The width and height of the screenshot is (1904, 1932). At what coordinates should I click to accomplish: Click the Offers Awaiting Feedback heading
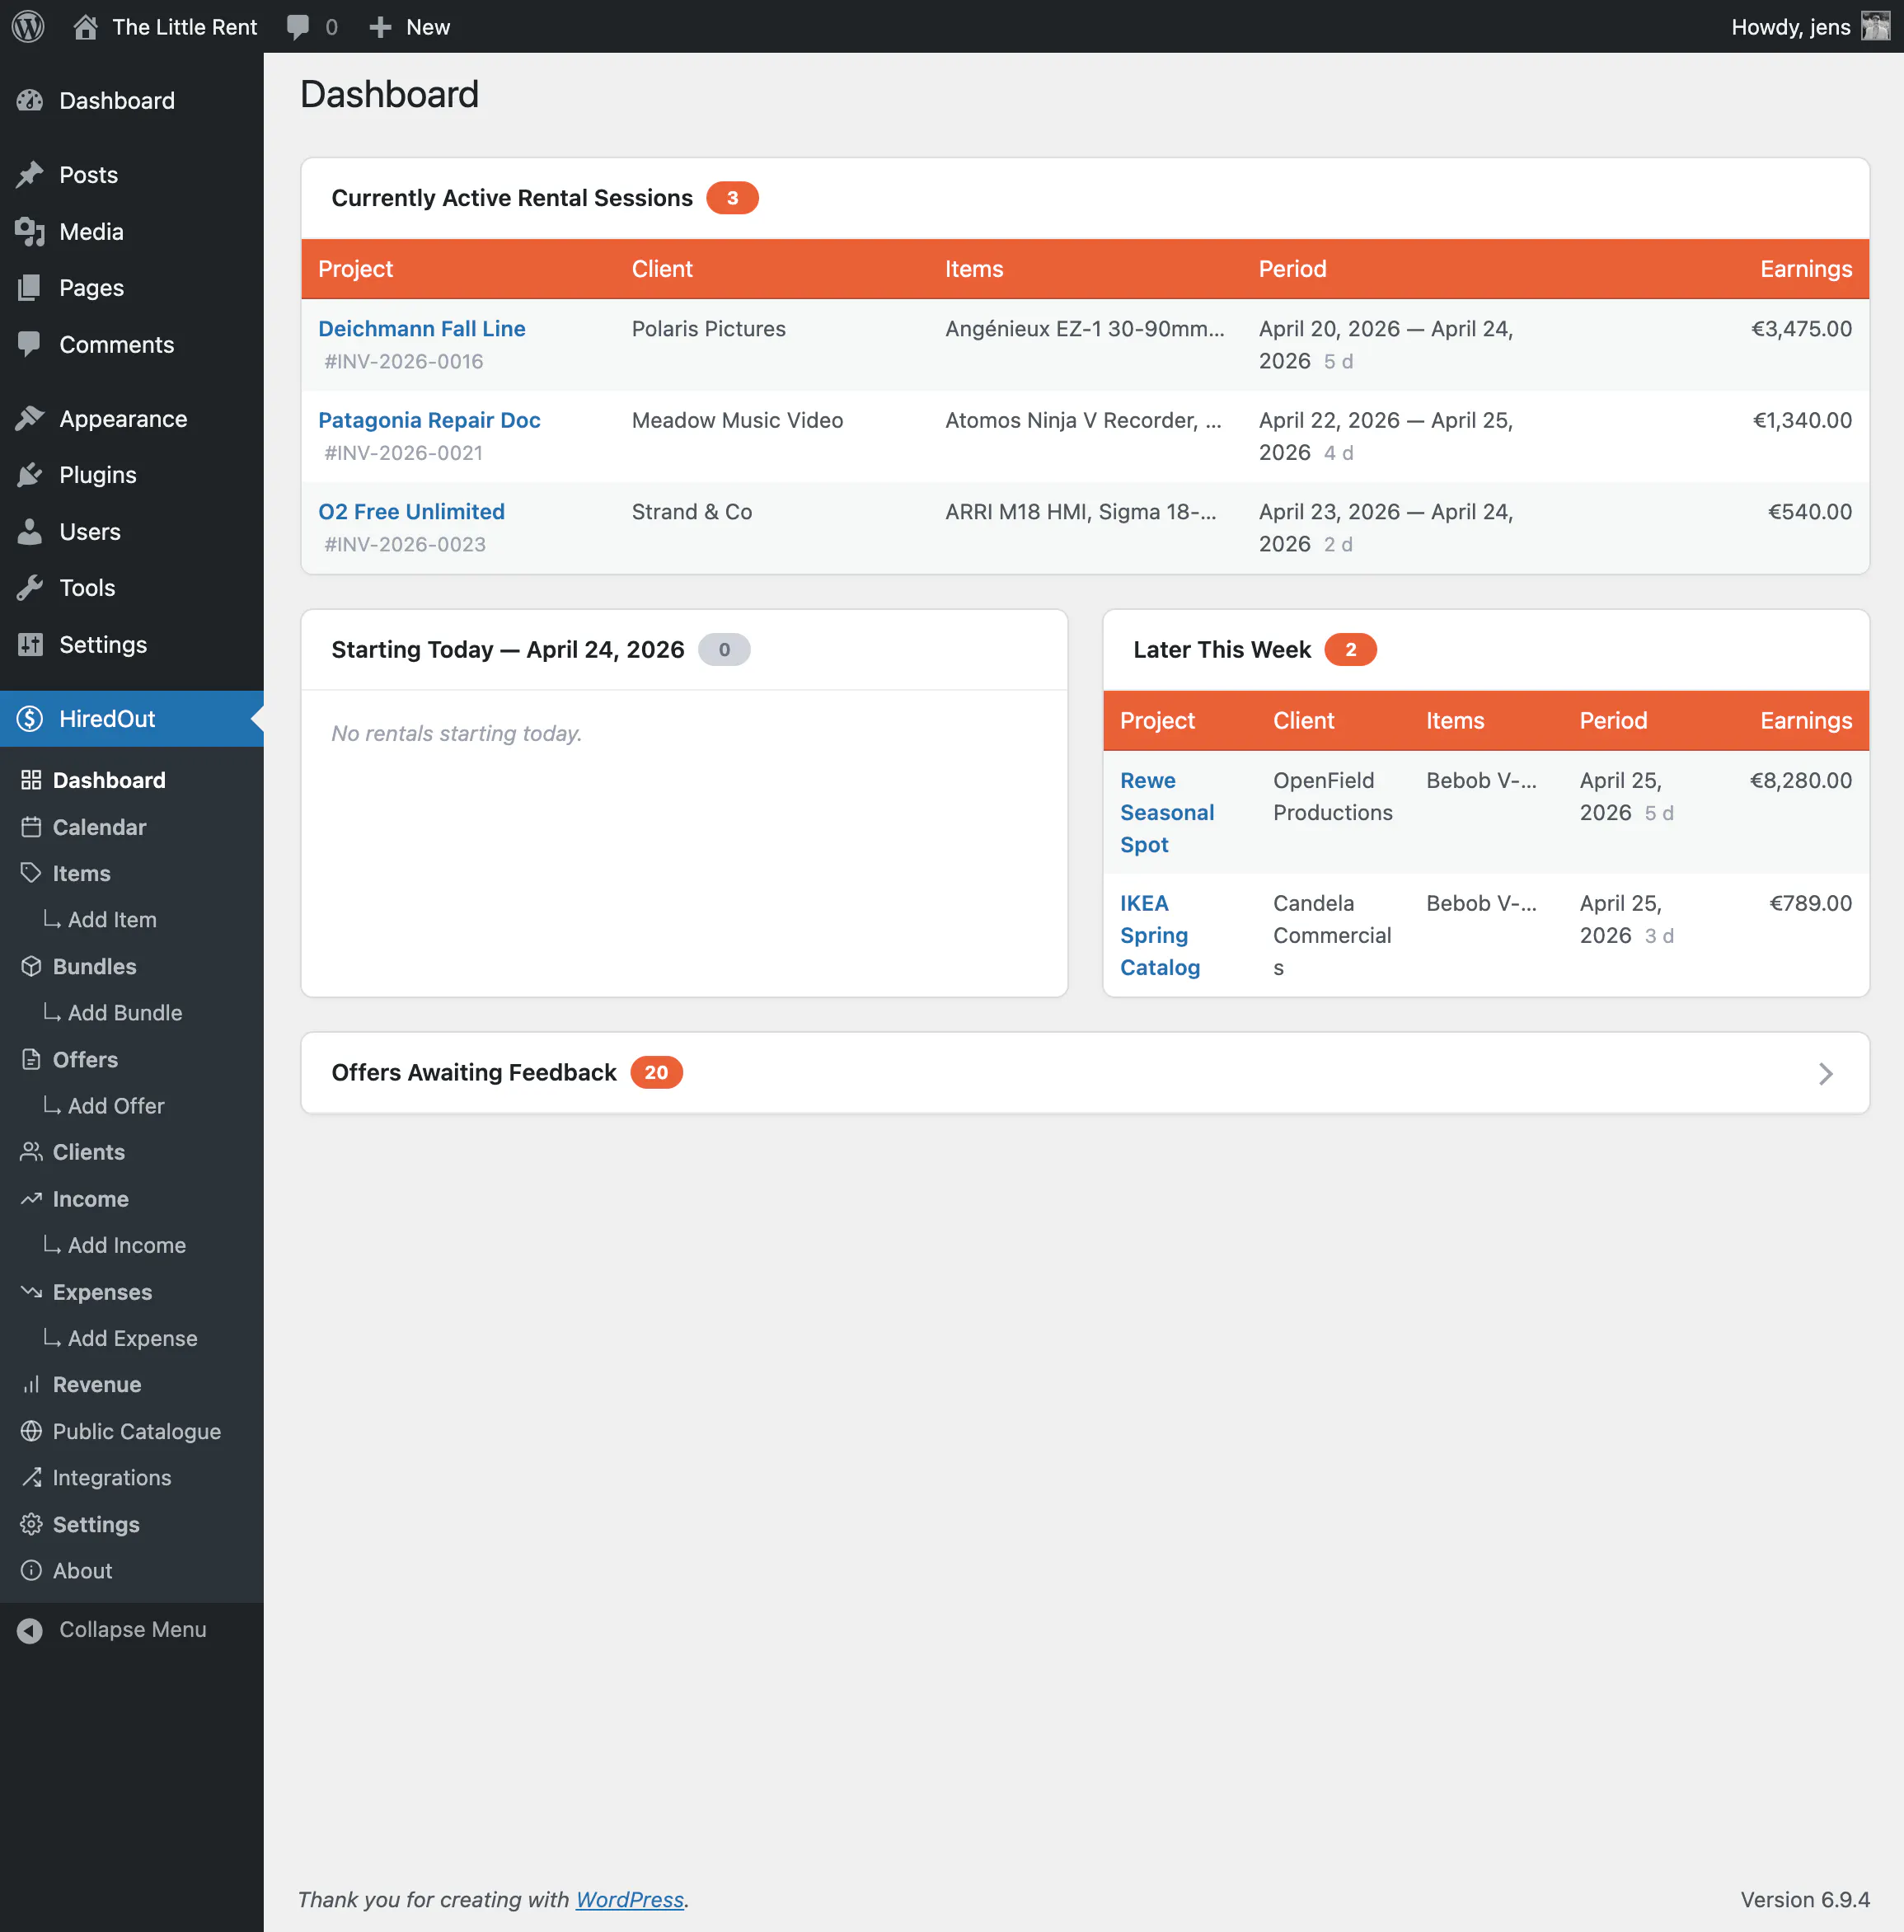[474, 1073]
